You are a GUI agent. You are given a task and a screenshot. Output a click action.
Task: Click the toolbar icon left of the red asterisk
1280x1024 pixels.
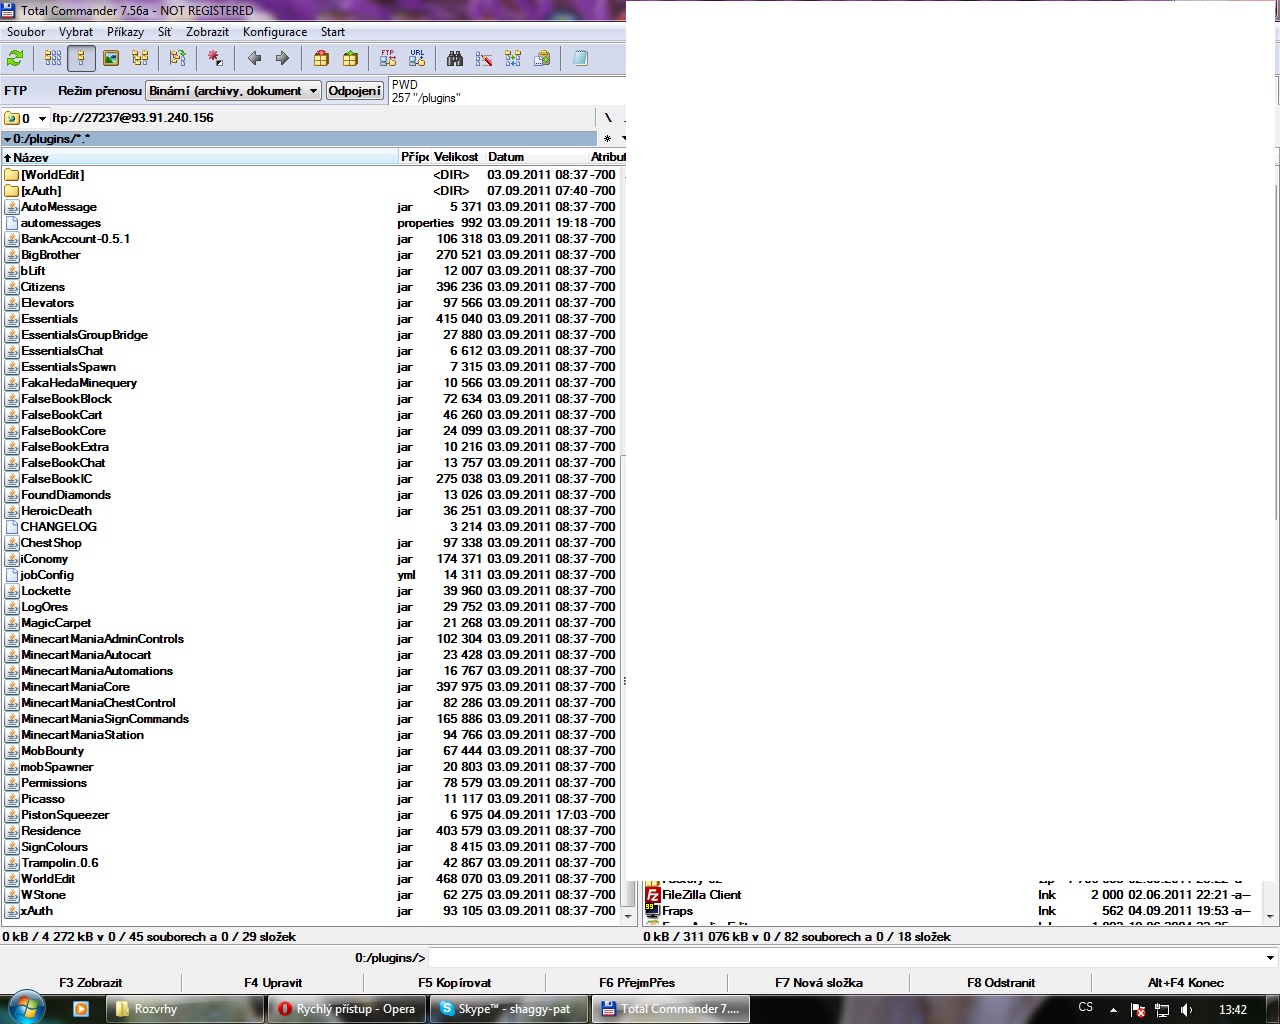click(x=178, y=59)
